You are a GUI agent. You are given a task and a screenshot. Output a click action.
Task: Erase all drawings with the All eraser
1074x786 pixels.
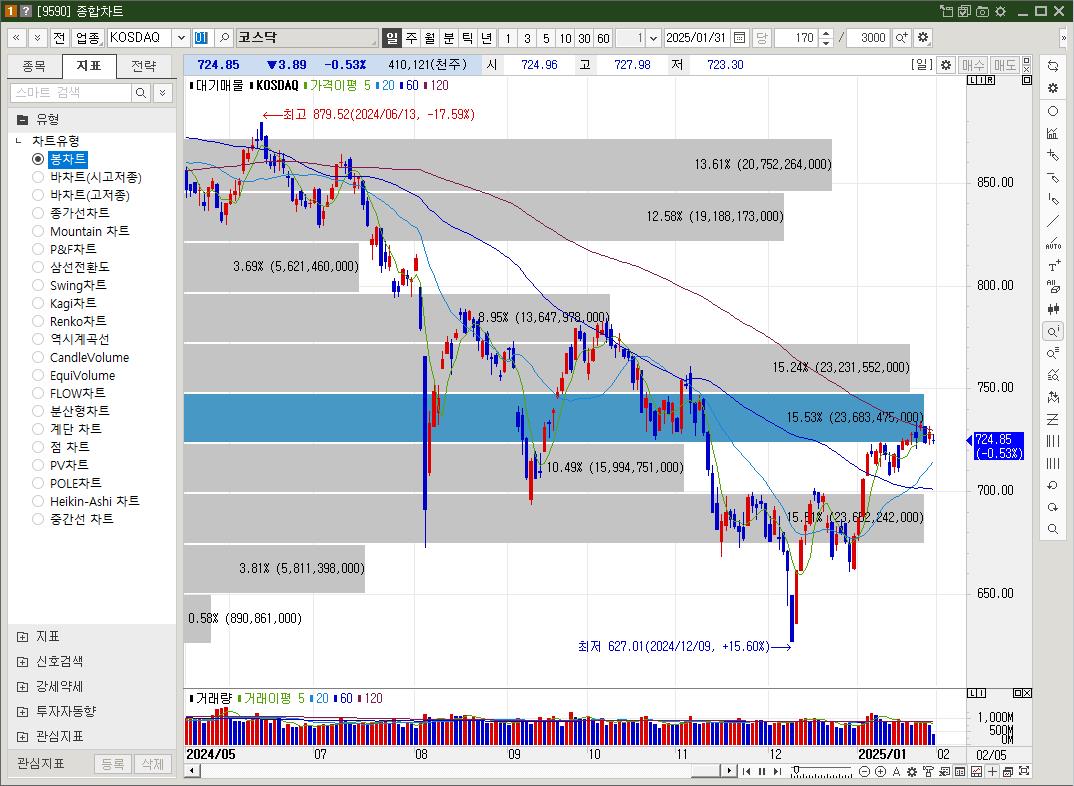(1053, 288)
